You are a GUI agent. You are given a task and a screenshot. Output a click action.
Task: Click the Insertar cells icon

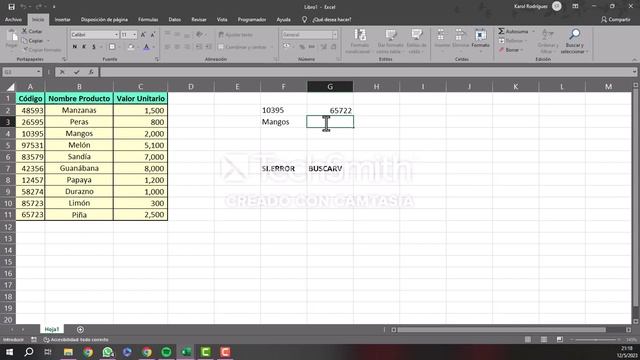[x=441, y=35]
